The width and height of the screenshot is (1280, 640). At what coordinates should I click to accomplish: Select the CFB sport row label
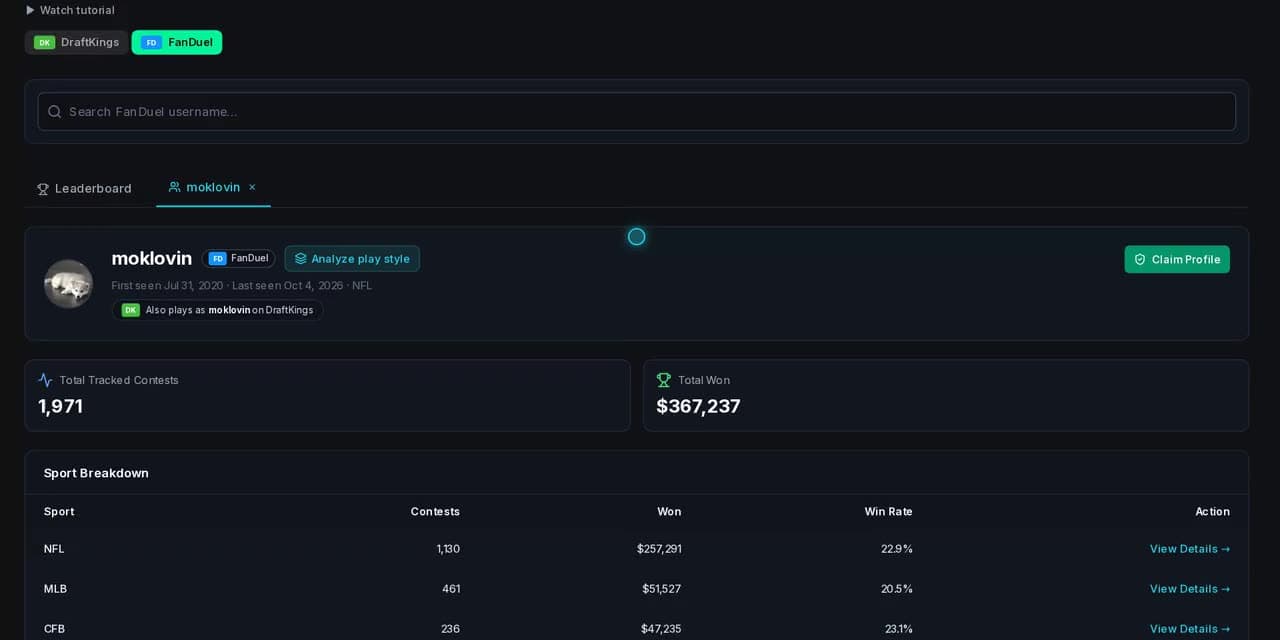tap(55, 629)
